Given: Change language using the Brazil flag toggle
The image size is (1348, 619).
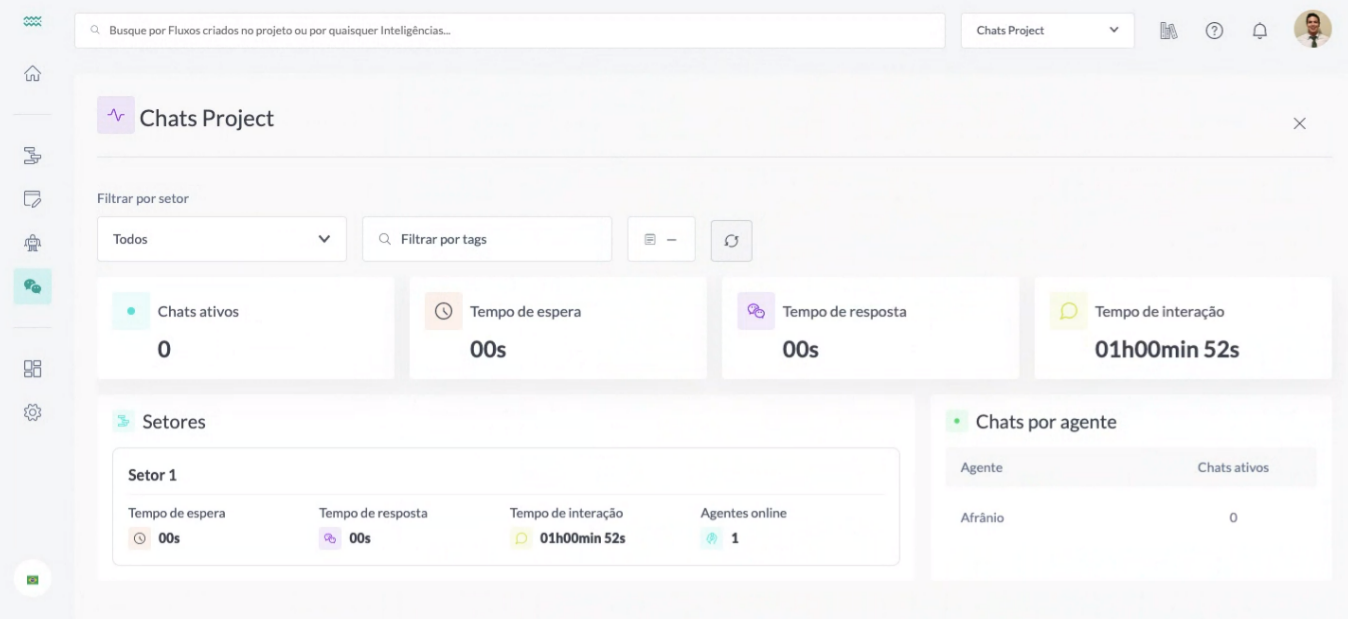Looking at the screenshot, I should [33, 578].
